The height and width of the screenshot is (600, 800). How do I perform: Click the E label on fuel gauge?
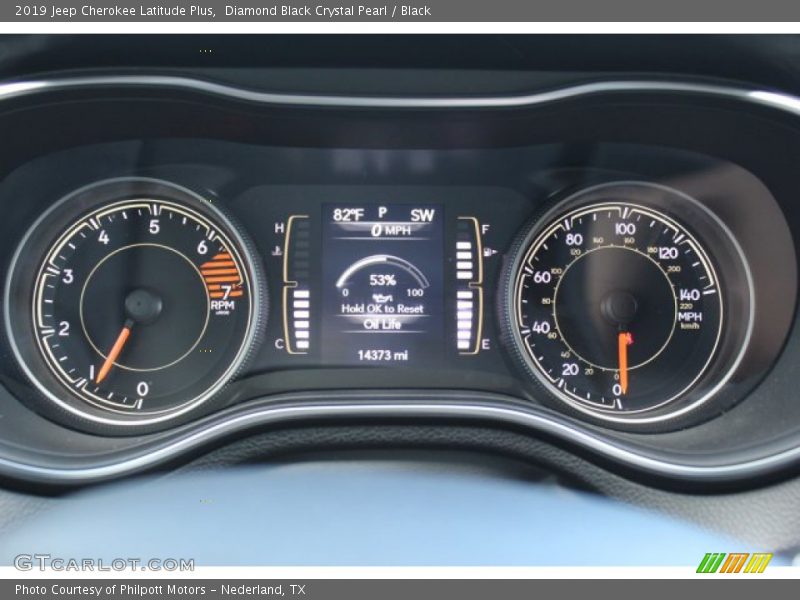(485, 344)
